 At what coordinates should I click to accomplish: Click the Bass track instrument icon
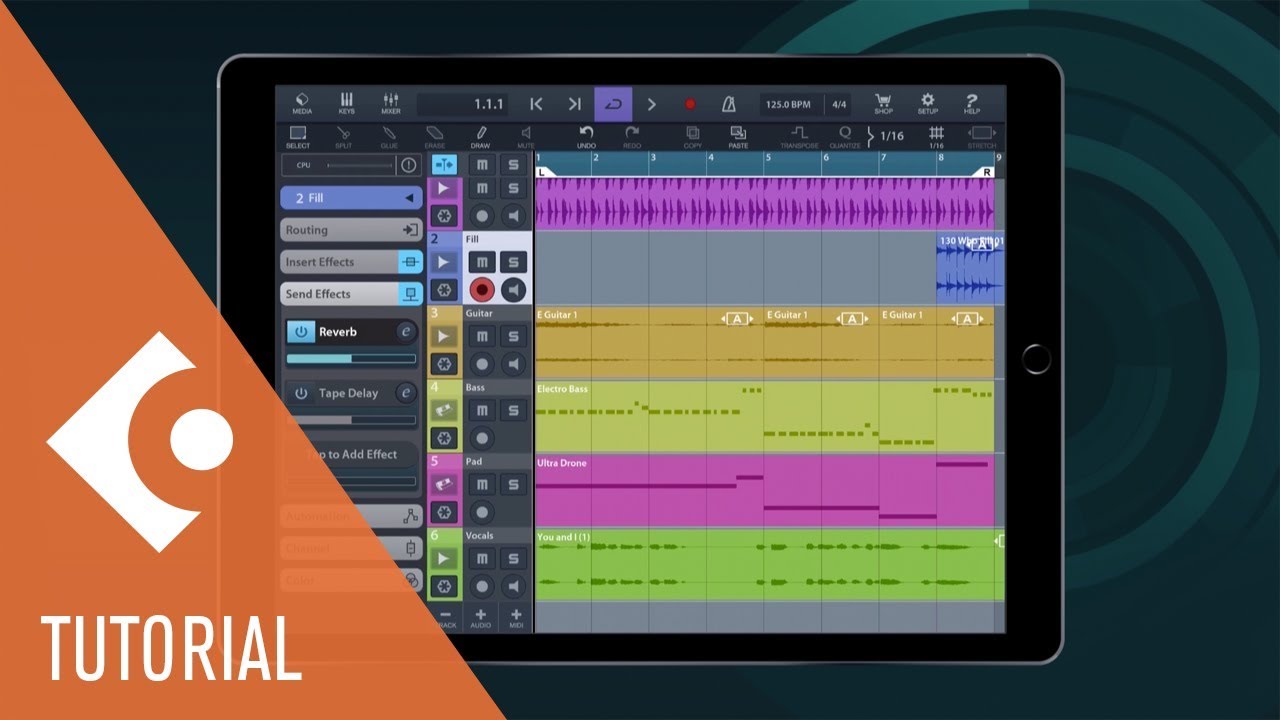[445, 410]
